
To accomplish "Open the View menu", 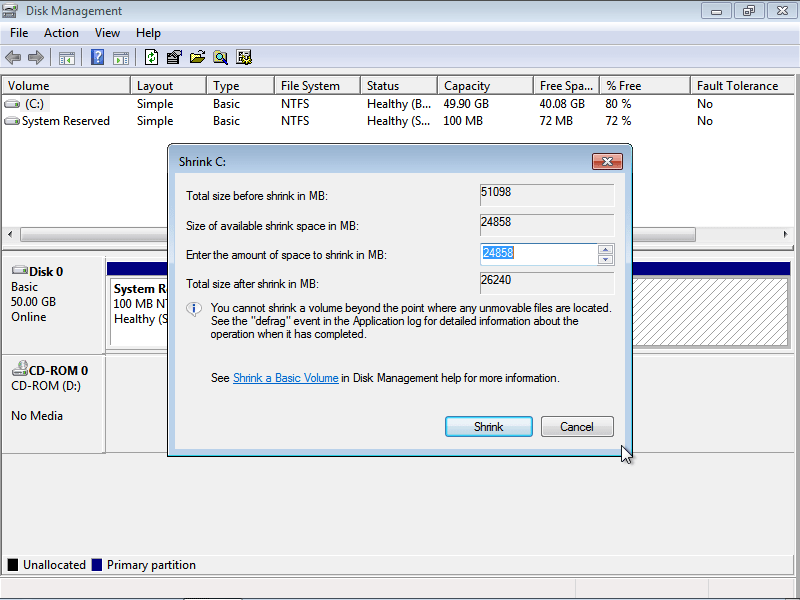I will pyautogui.click(x=107, y=32).
